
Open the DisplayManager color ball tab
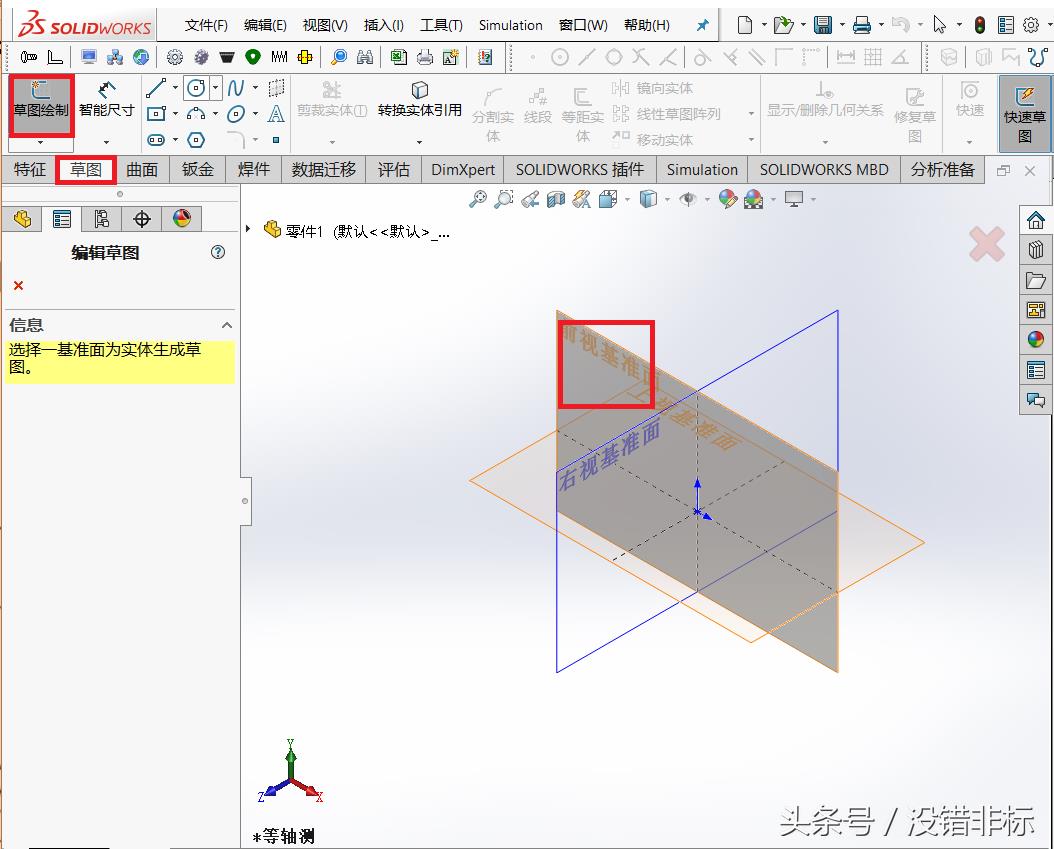(181, 219)
